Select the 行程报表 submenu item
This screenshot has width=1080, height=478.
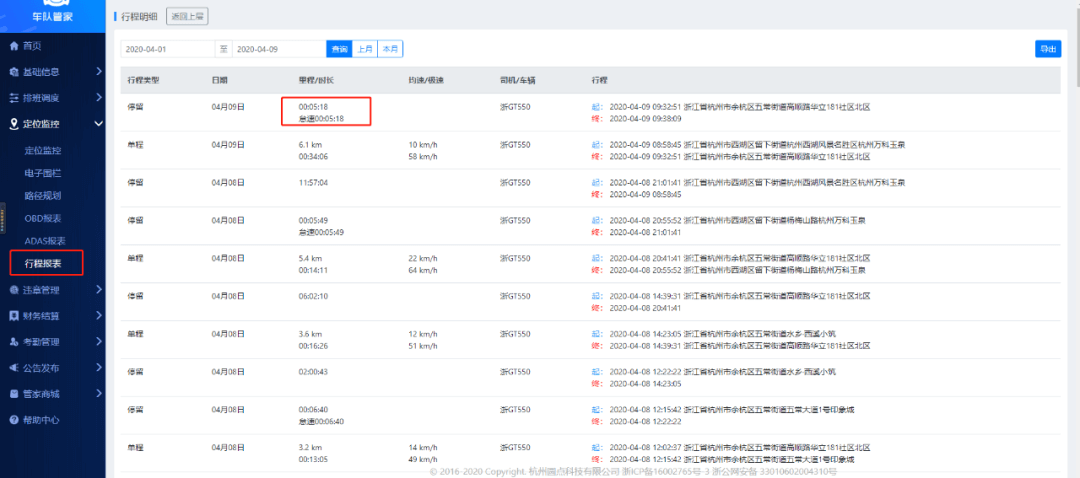point(43,264)
